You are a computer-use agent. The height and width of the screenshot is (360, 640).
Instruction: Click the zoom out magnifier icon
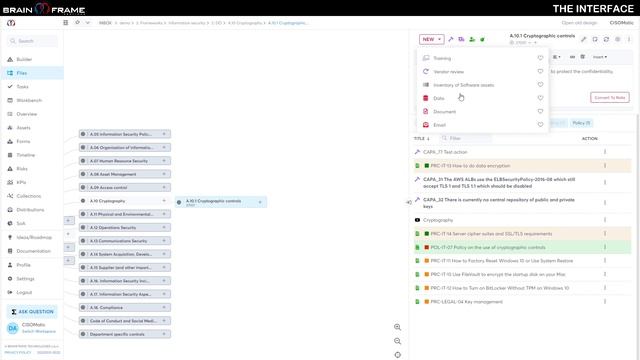398,341
